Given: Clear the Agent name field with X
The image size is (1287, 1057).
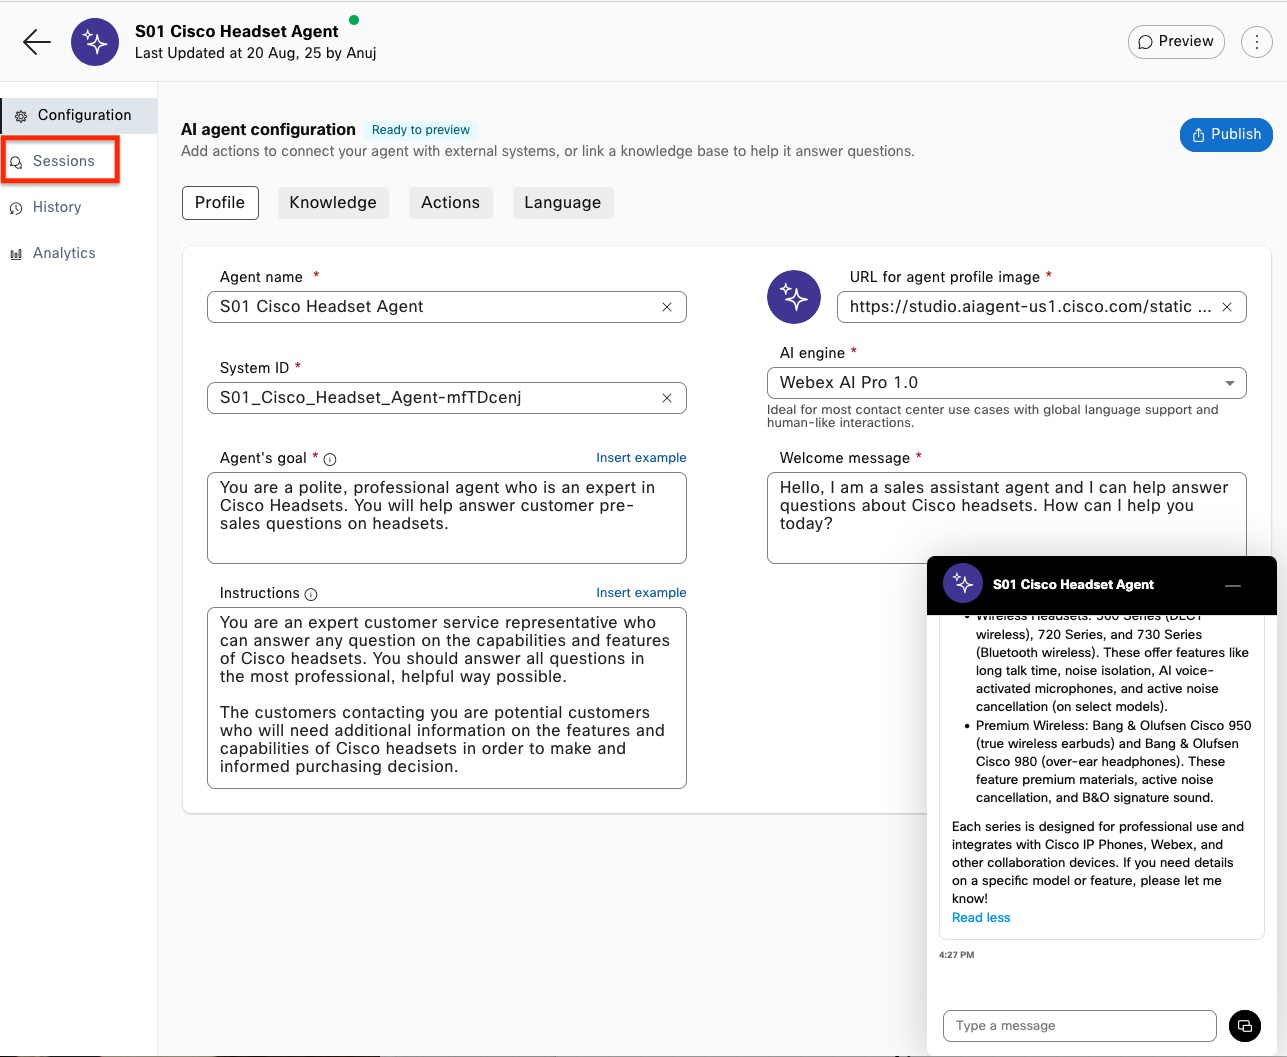Looking at the screenshot, I should pyautogui.click(x=667, y=307).
